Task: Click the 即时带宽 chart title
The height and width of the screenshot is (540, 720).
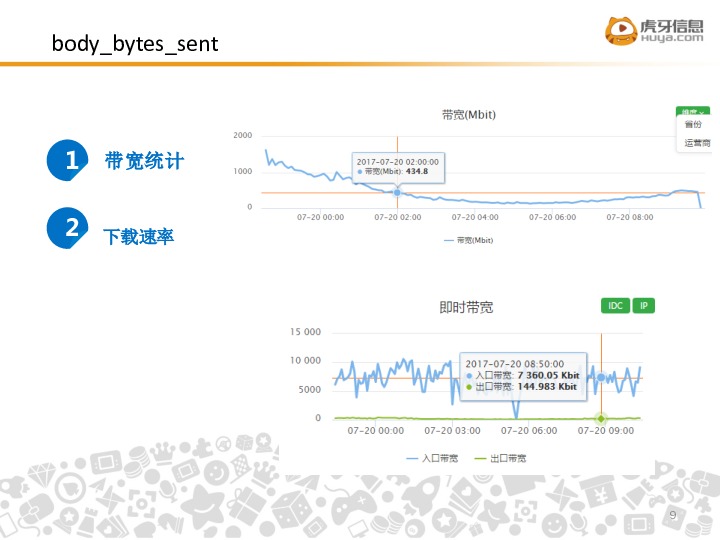Action: pos(466,308)
